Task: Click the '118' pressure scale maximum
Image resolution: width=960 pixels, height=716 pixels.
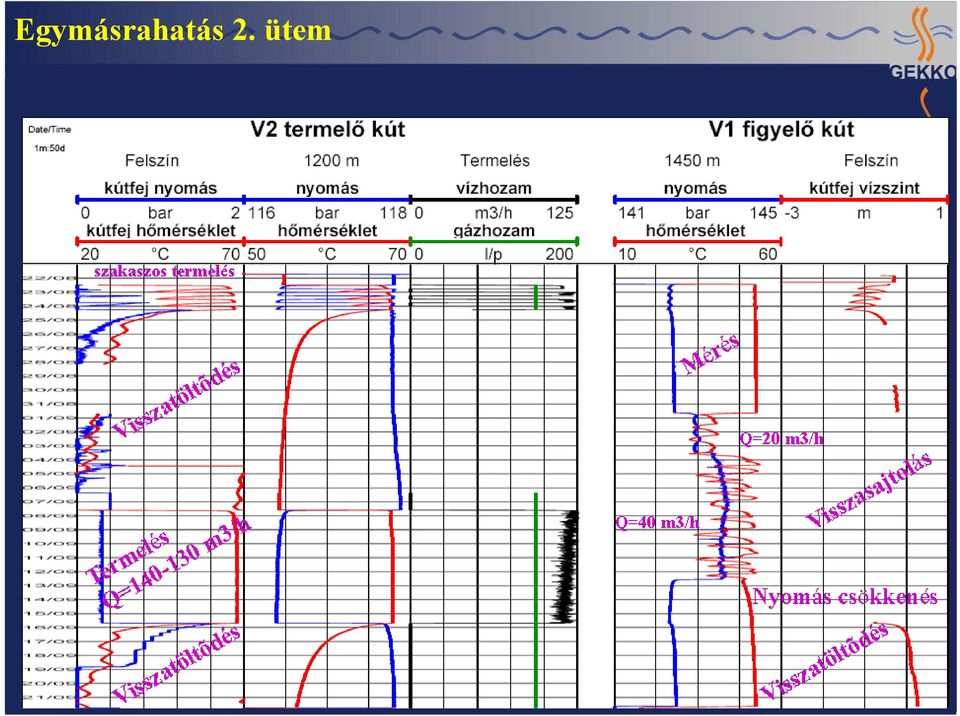Action: [x=393, y=213]
